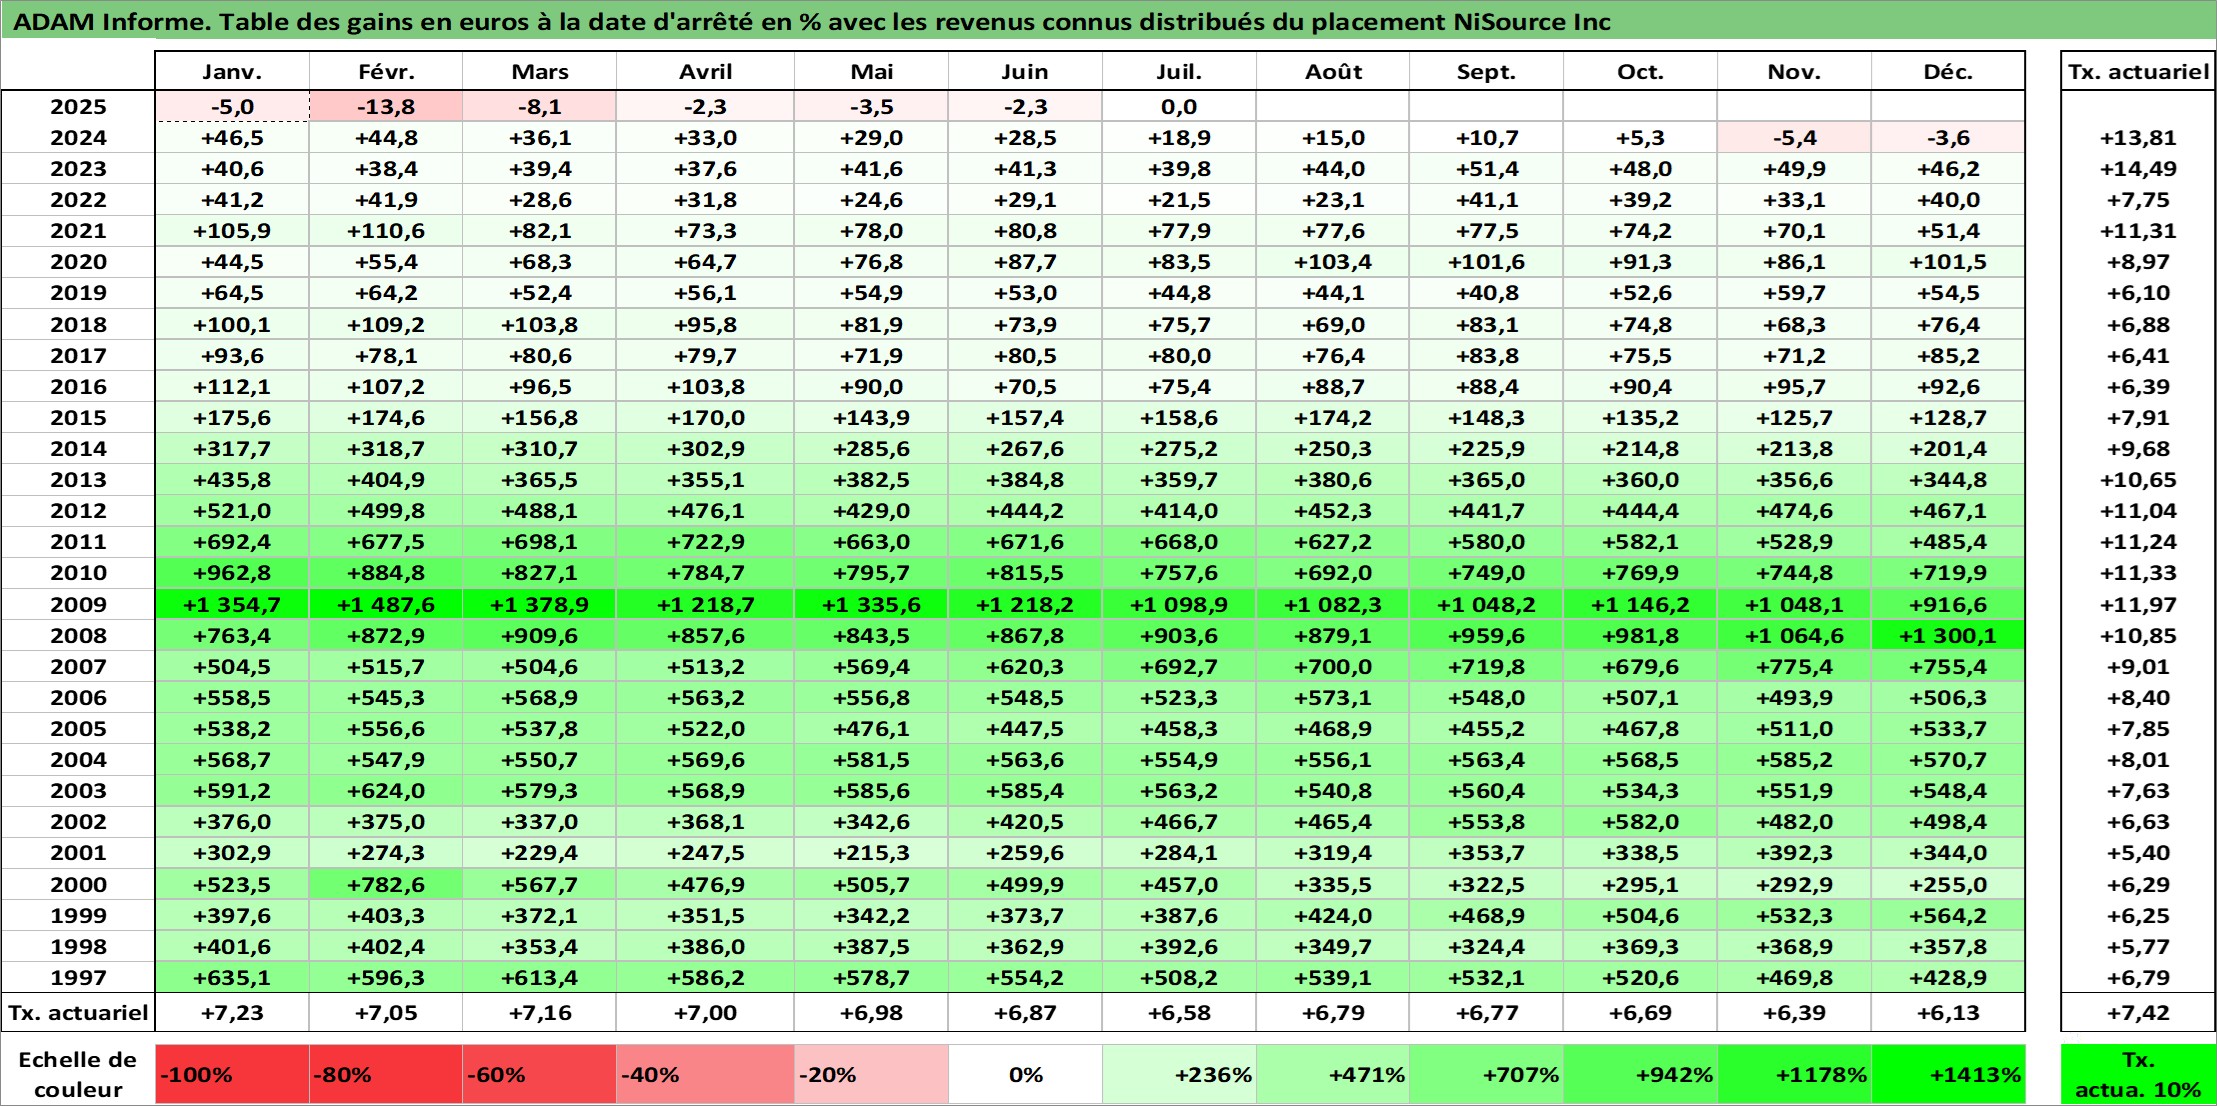Viewport: 2217px width, 1106px height.
Task: Click the 0,0 cell for July 2025
Action: click(1179, 107)
